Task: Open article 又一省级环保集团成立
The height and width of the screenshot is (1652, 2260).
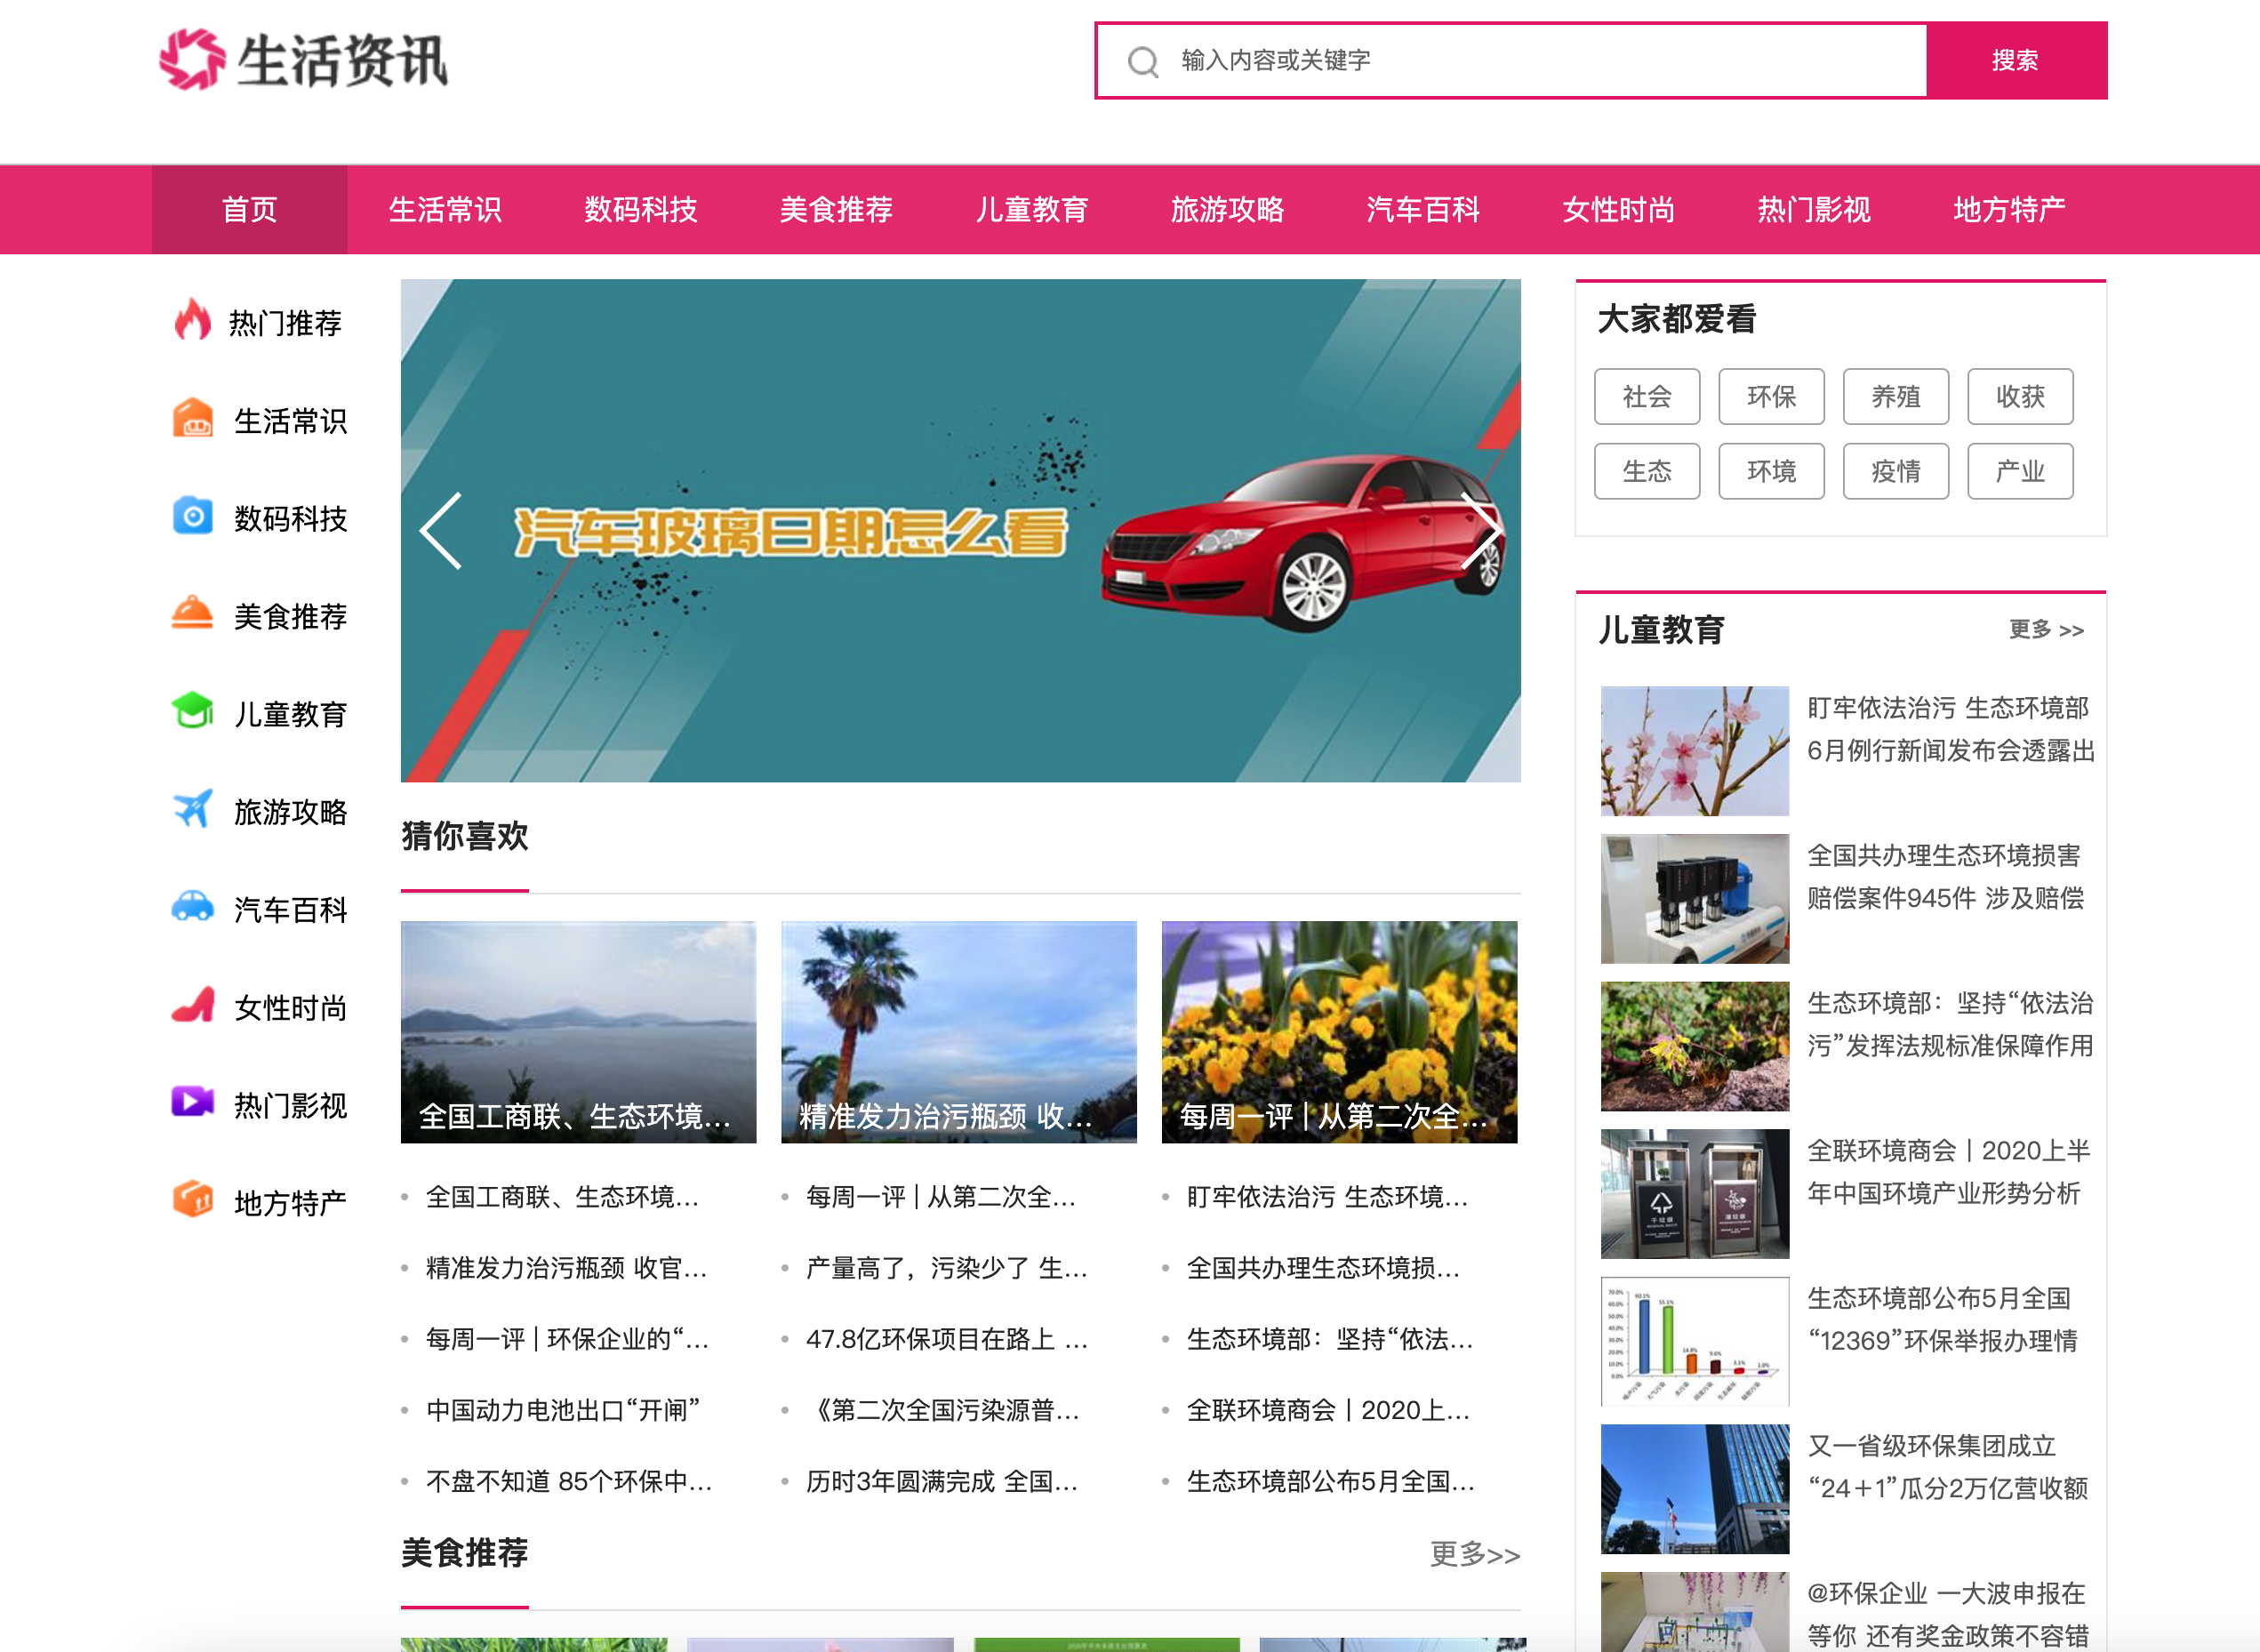Action: pyautogui.click(x=1947, y=1466)
